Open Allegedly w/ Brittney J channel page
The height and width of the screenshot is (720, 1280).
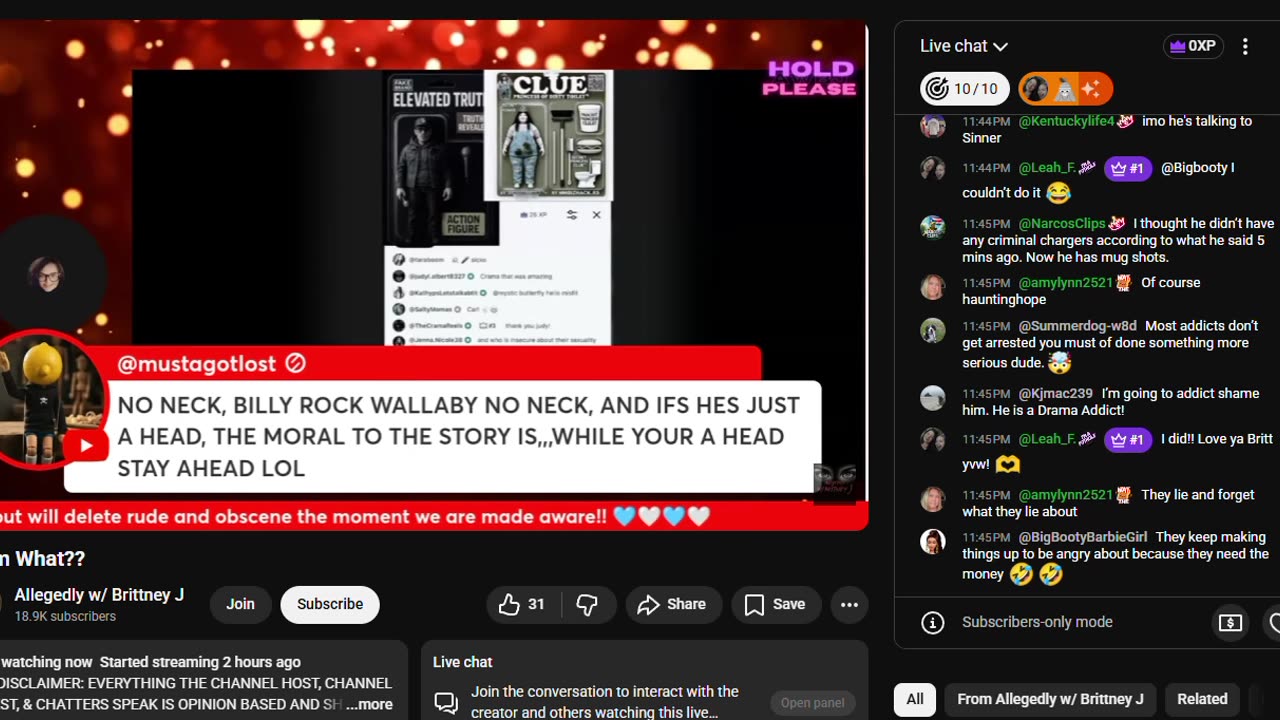coord(99,595)
